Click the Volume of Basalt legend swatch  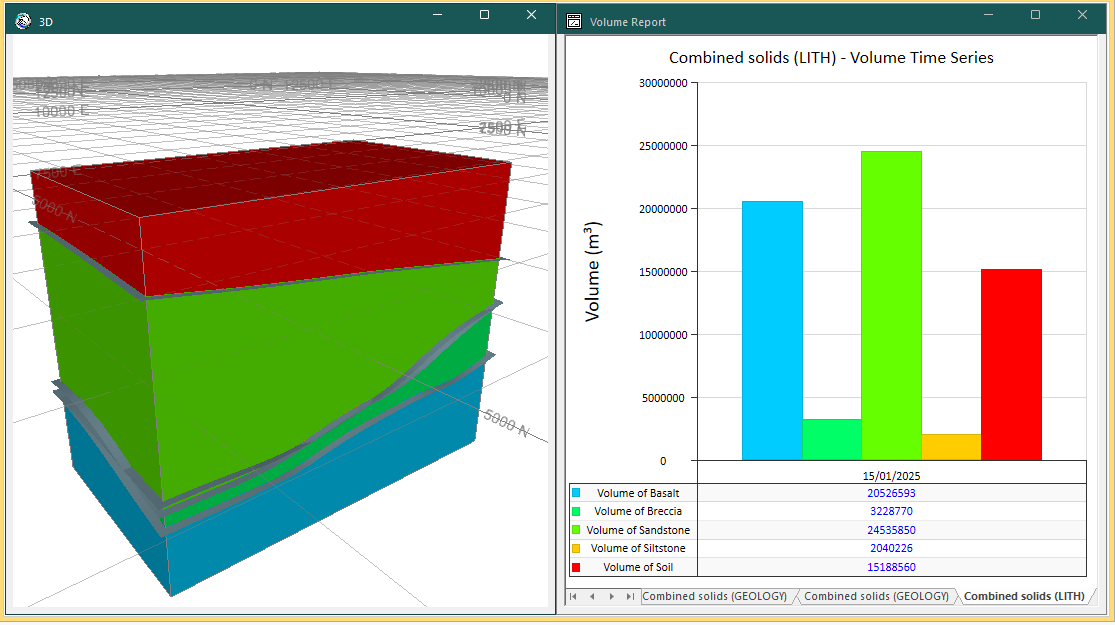point(576,493)
